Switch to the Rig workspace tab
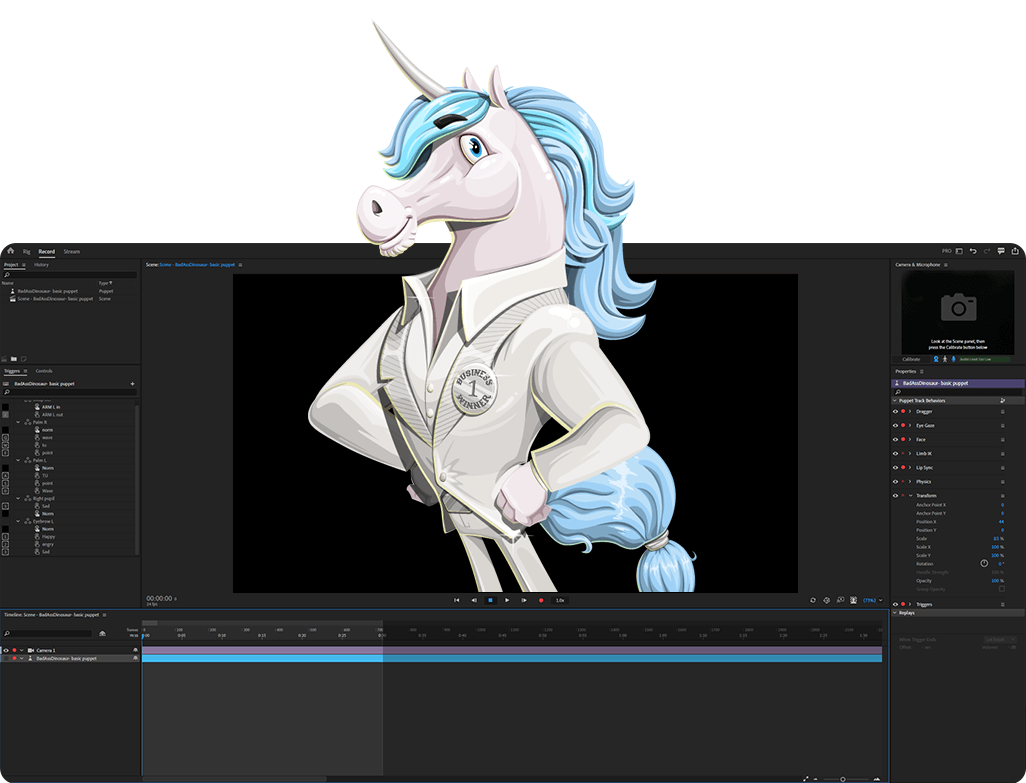Image resolution: width=1026 pixels, height=783 pixels. [27, 251]
